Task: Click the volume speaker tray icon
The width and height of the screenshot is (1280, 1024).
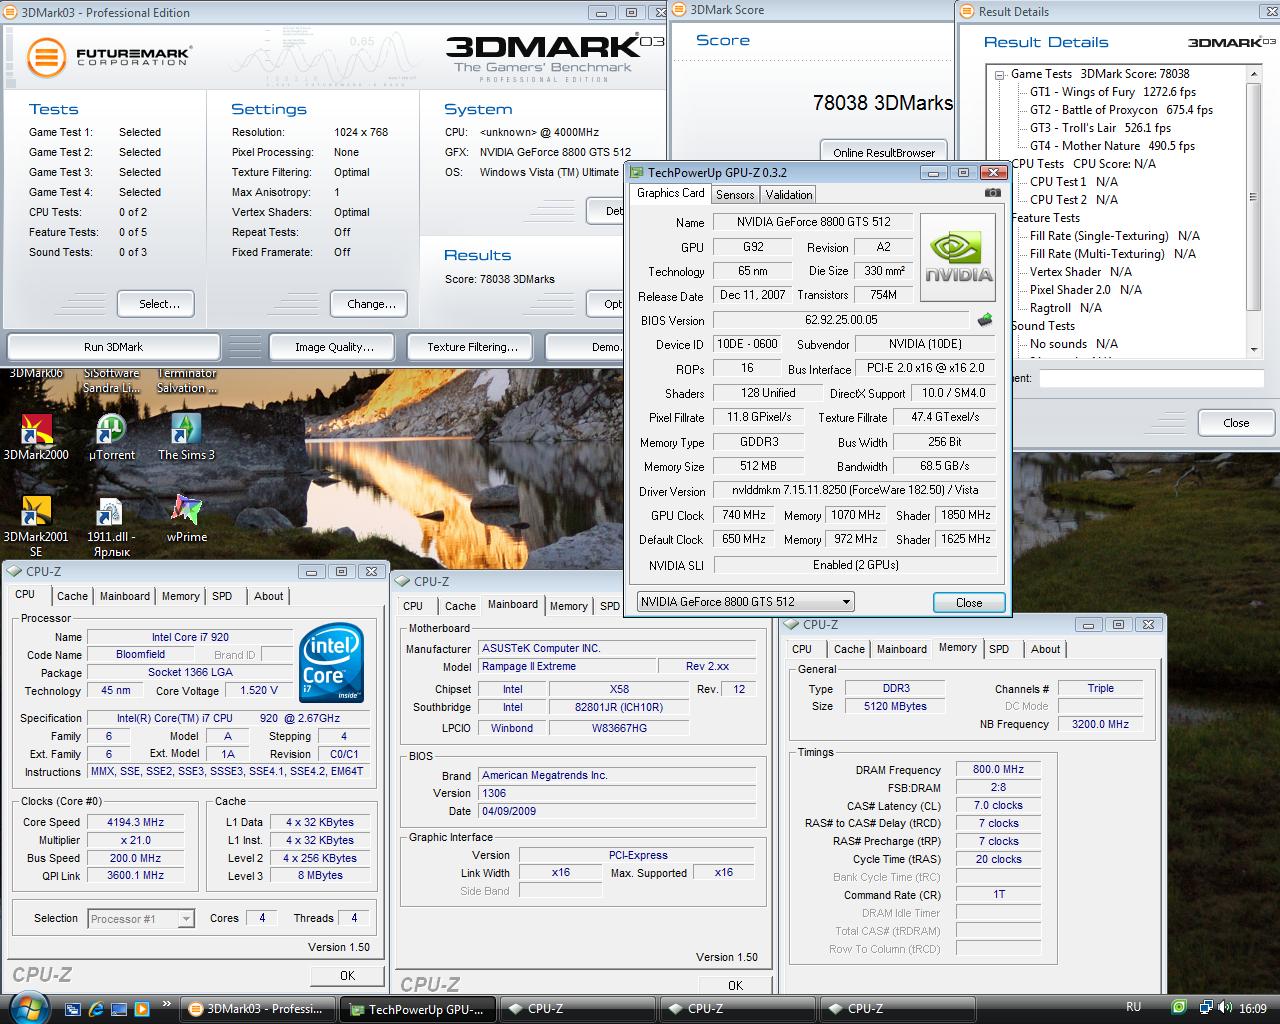Action: [x=1224, y=1008]
